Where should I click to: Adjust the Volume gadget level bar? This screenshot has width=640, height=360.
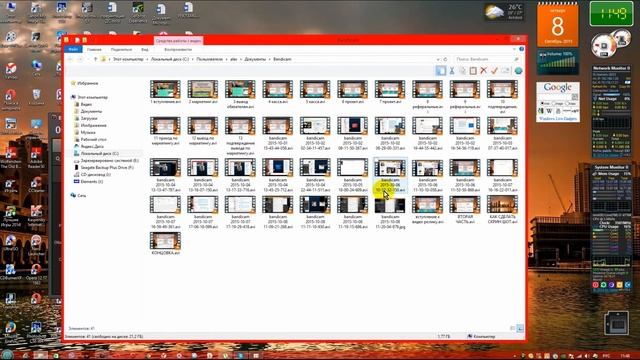[x=558, y=64]
